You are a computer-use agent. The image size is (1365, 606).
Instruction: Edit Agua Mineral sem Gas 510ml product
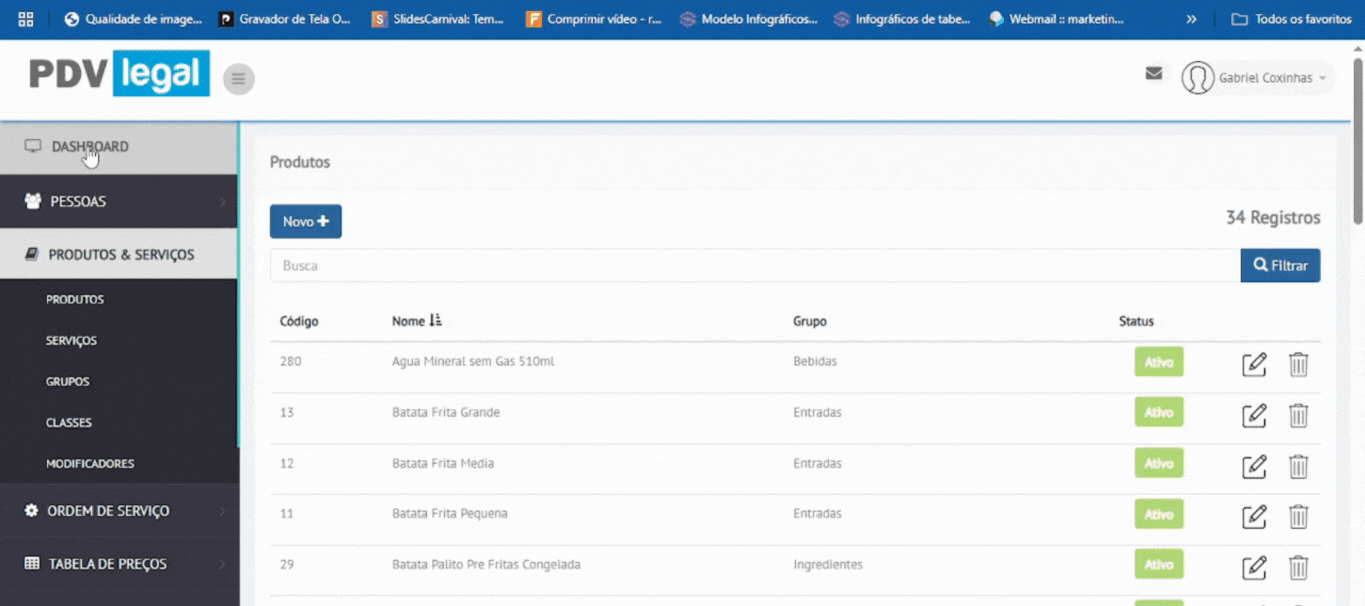[1254, 364]
